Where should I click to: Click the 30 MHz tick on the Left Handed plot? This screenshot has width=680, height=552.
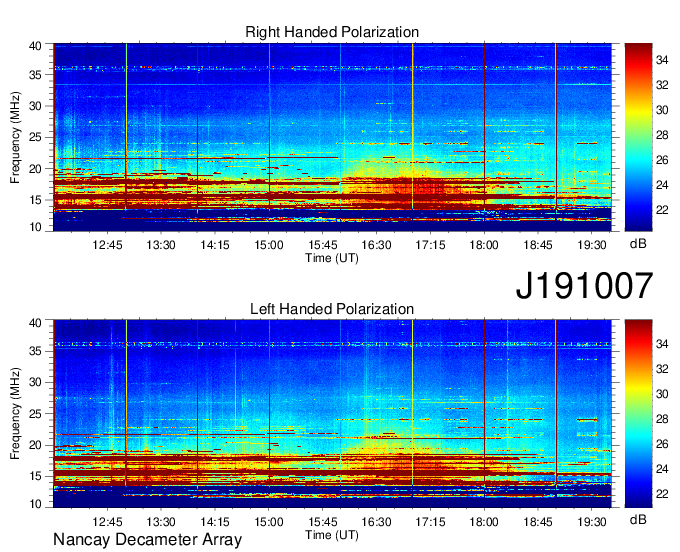click(35, 382)
